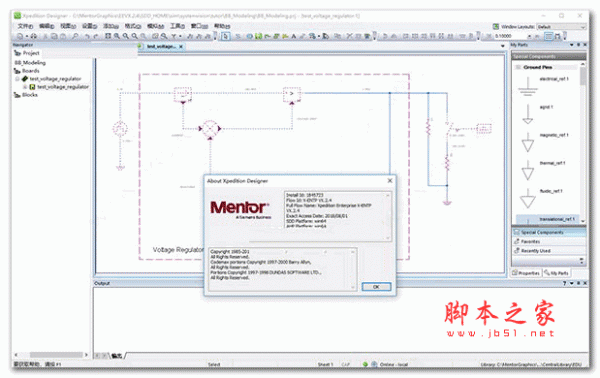Expand the test_voltage_regulator schematic sheet node
Viewport: 600px width, 378px height.
pos(25,87)
